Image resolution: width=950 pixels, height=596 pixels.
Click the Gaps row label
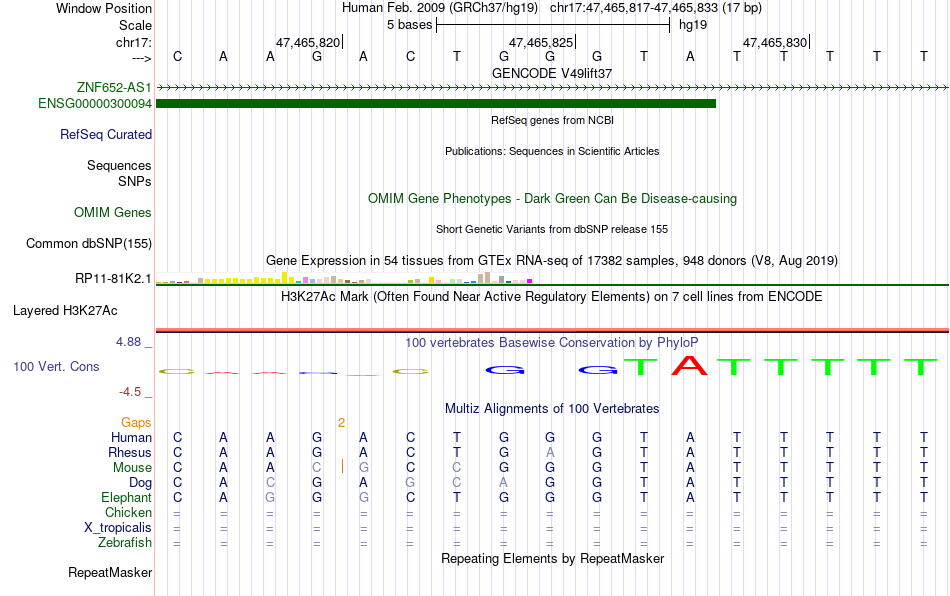136,423
